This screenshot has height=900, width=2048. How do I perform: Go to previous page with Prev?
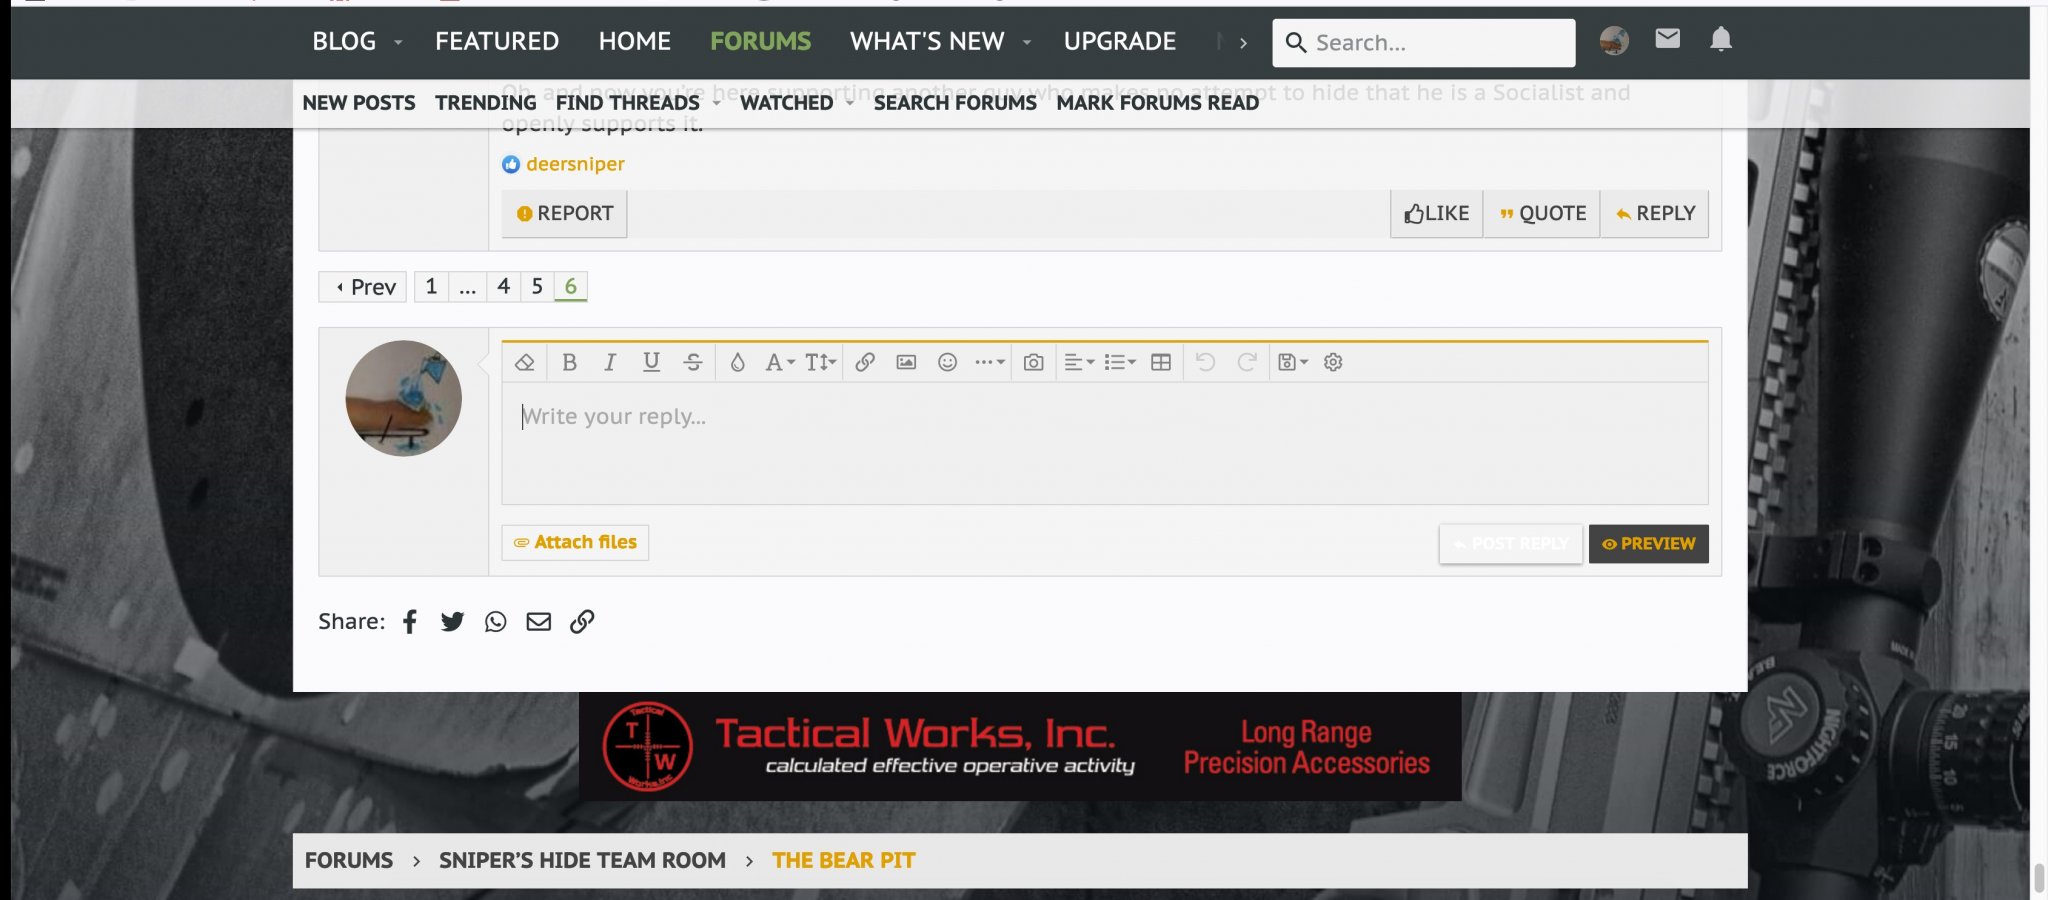363,287
